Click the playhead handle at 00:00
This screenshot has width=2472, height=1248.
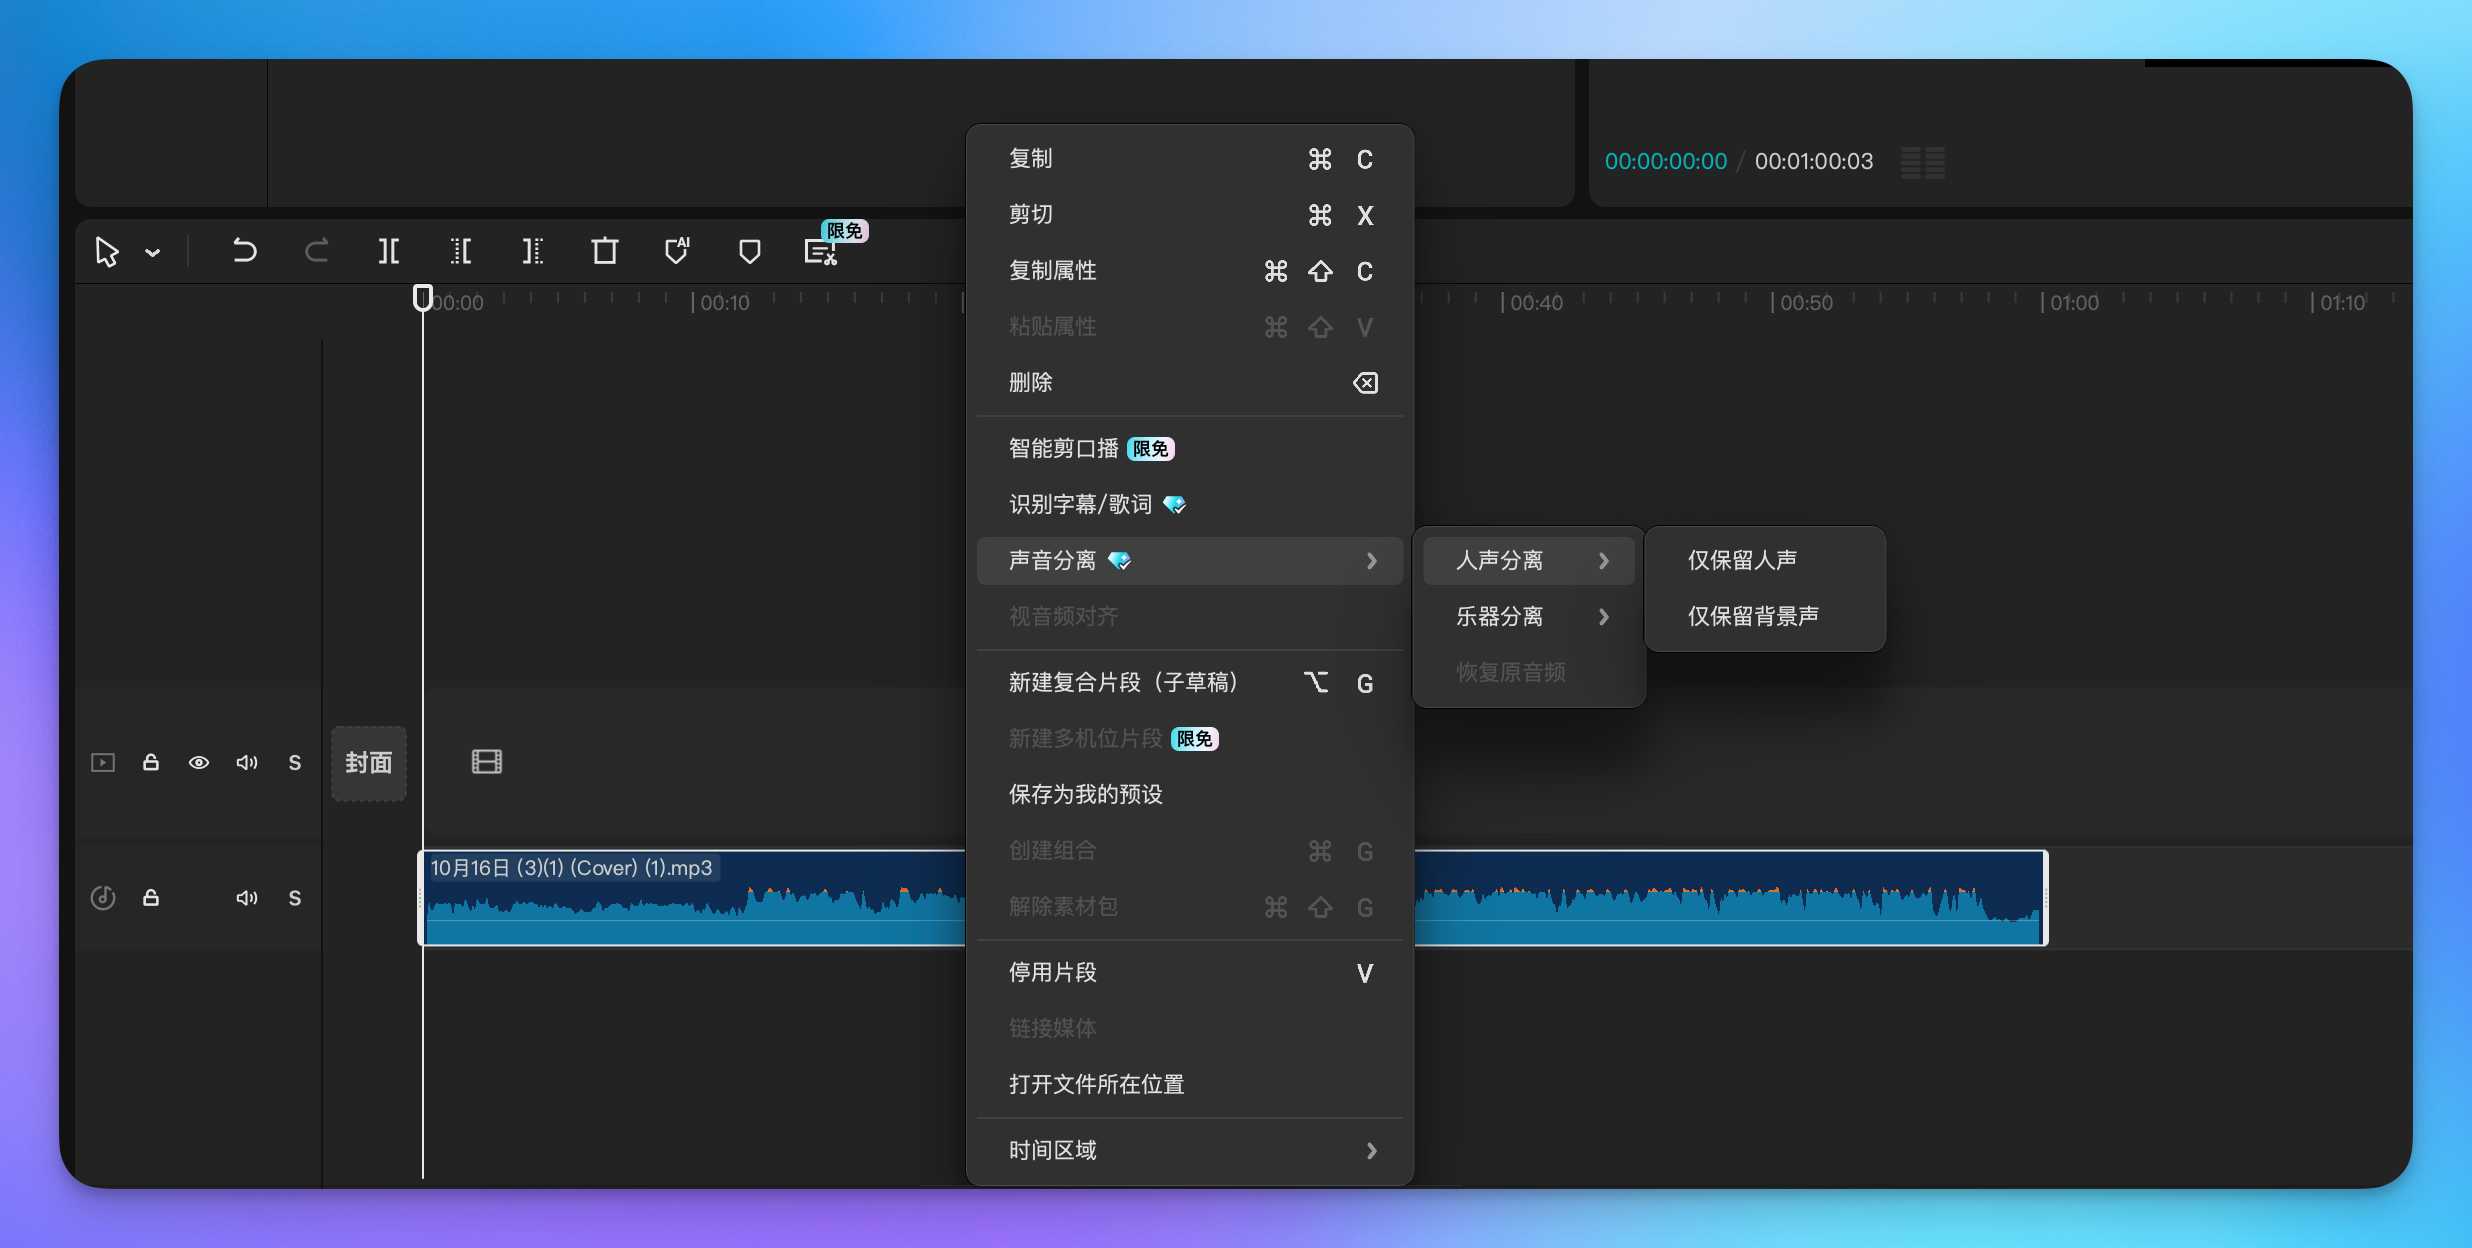coord(423,298)
